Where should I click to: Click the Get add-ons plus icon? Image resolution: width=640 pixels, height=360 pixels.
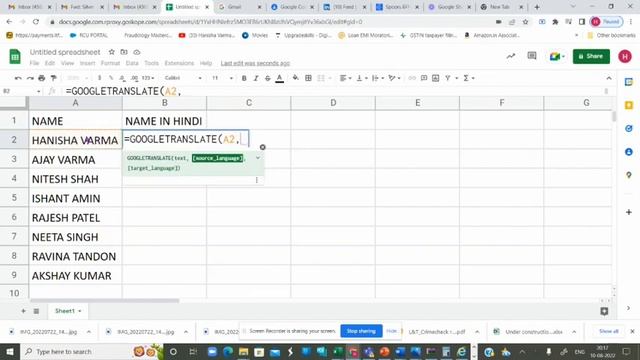pos(629,212)
